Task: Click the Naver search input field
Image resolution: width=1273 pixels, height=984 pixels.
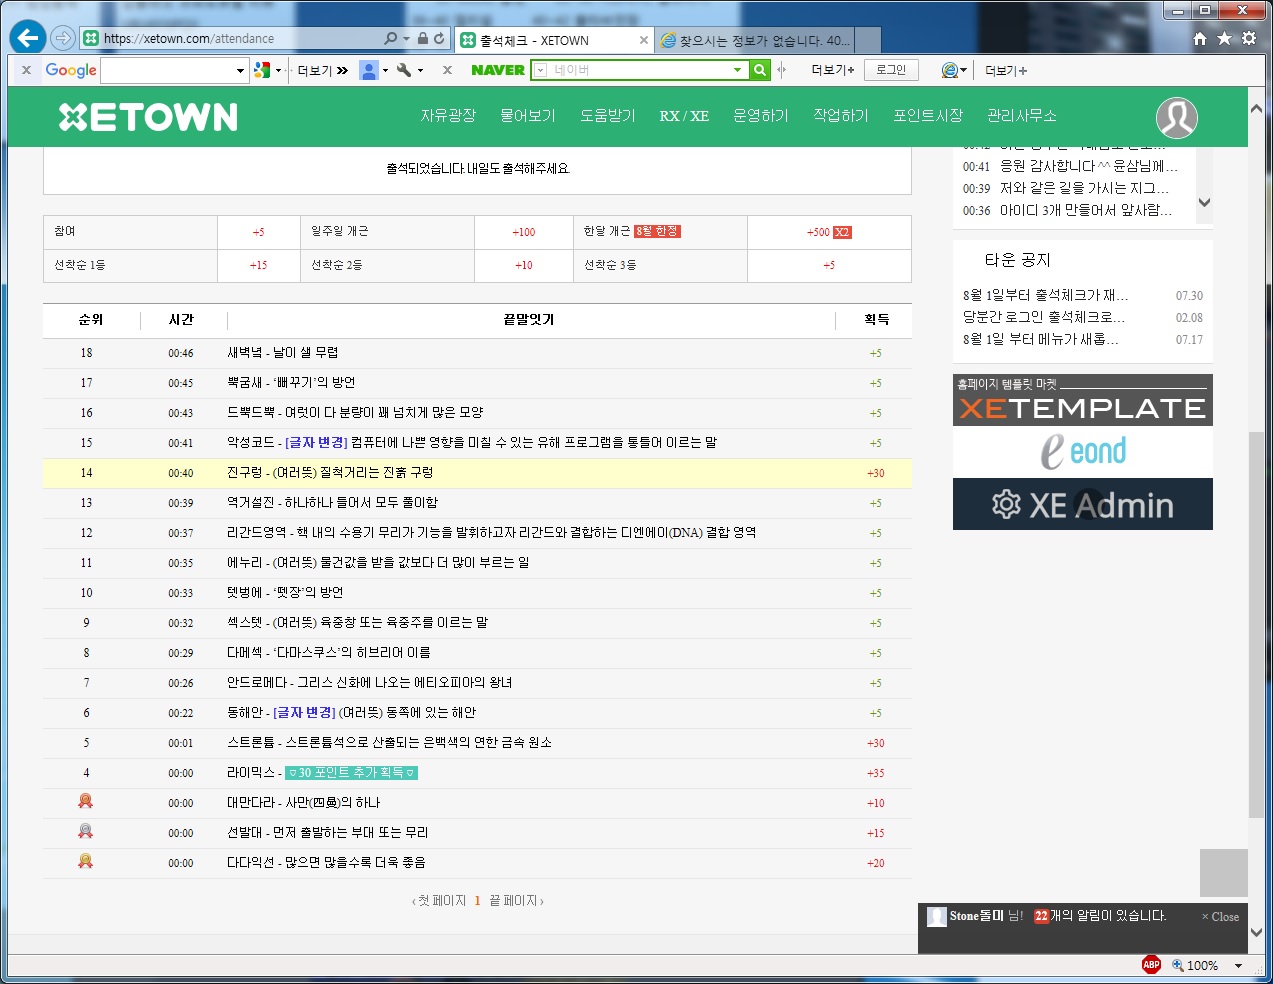Action: (x=640, y=70)
